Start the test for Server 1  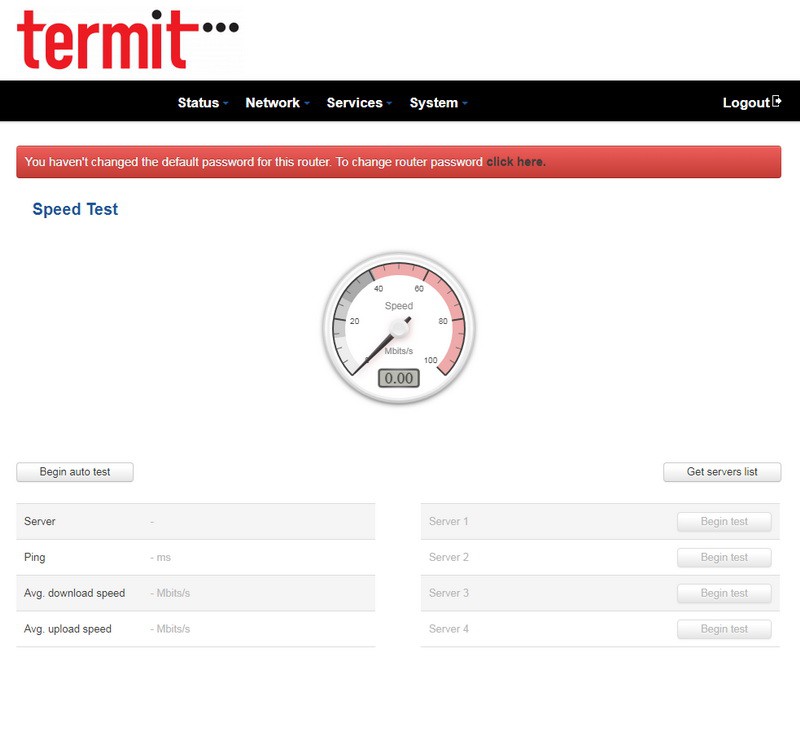click(724, 522)
